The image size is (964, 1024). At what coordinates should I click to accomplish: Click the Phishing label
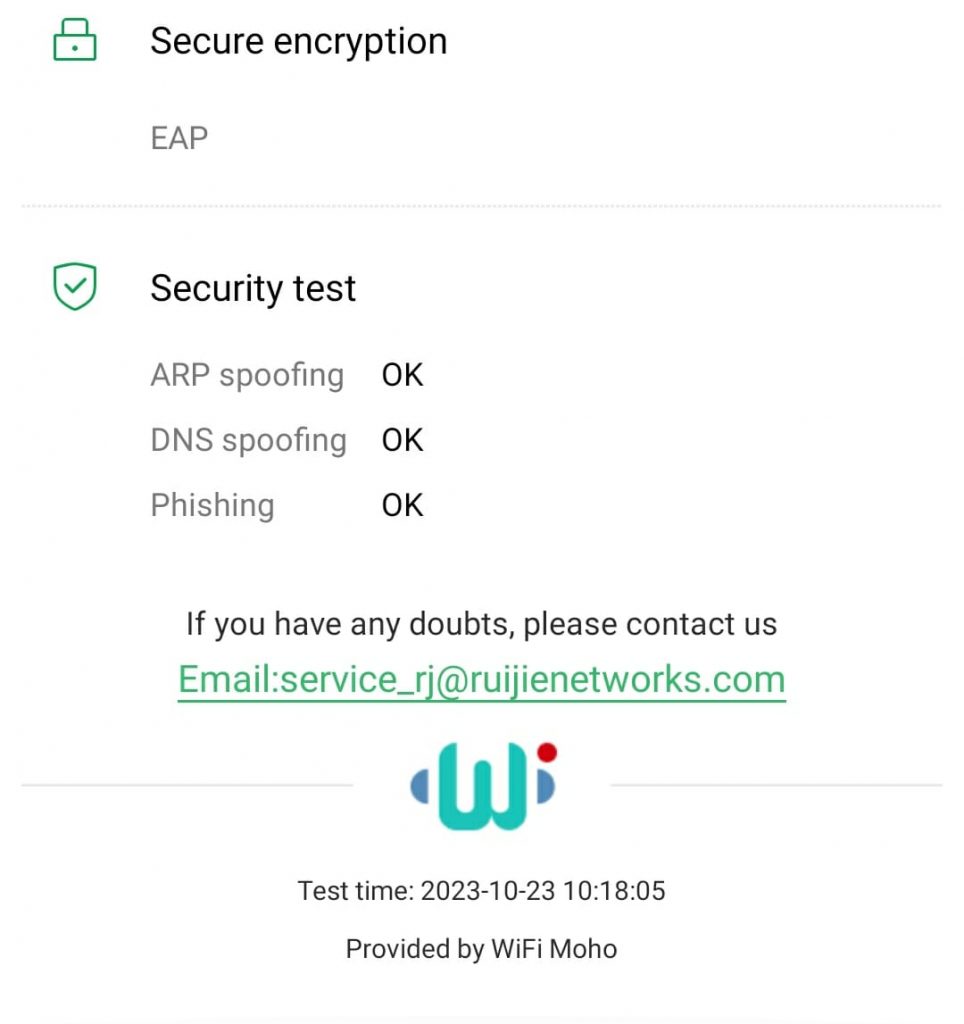212,506
